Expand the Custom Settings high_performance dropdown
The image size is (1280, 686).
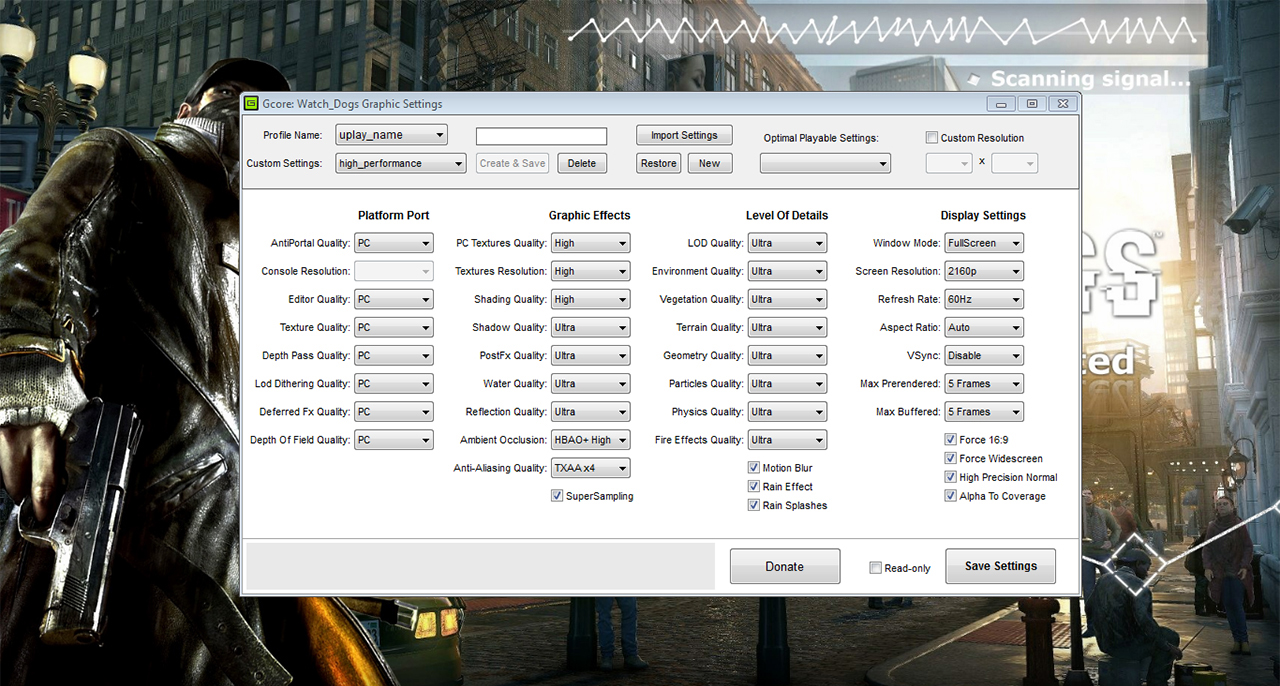click(x=400, y=163)
